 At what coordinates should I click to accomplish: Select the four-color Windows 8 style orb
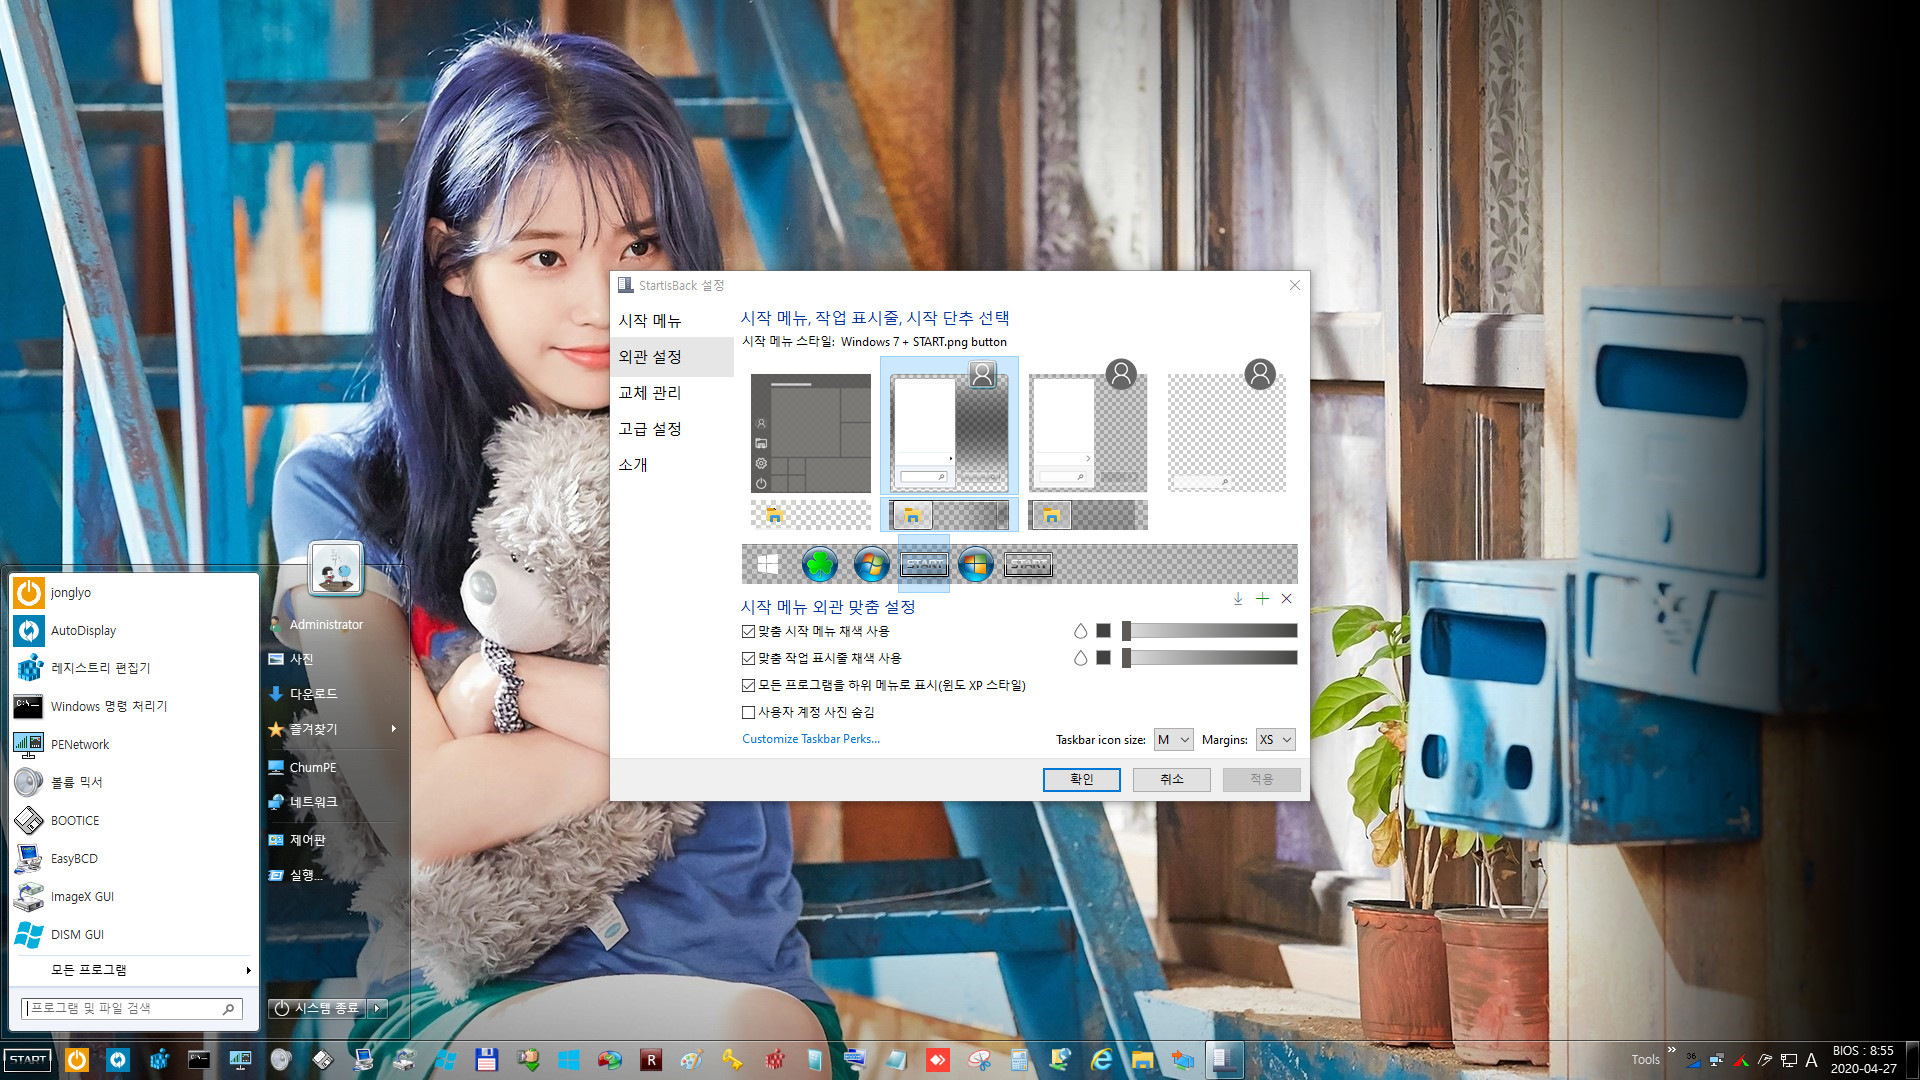pos(975,565)
